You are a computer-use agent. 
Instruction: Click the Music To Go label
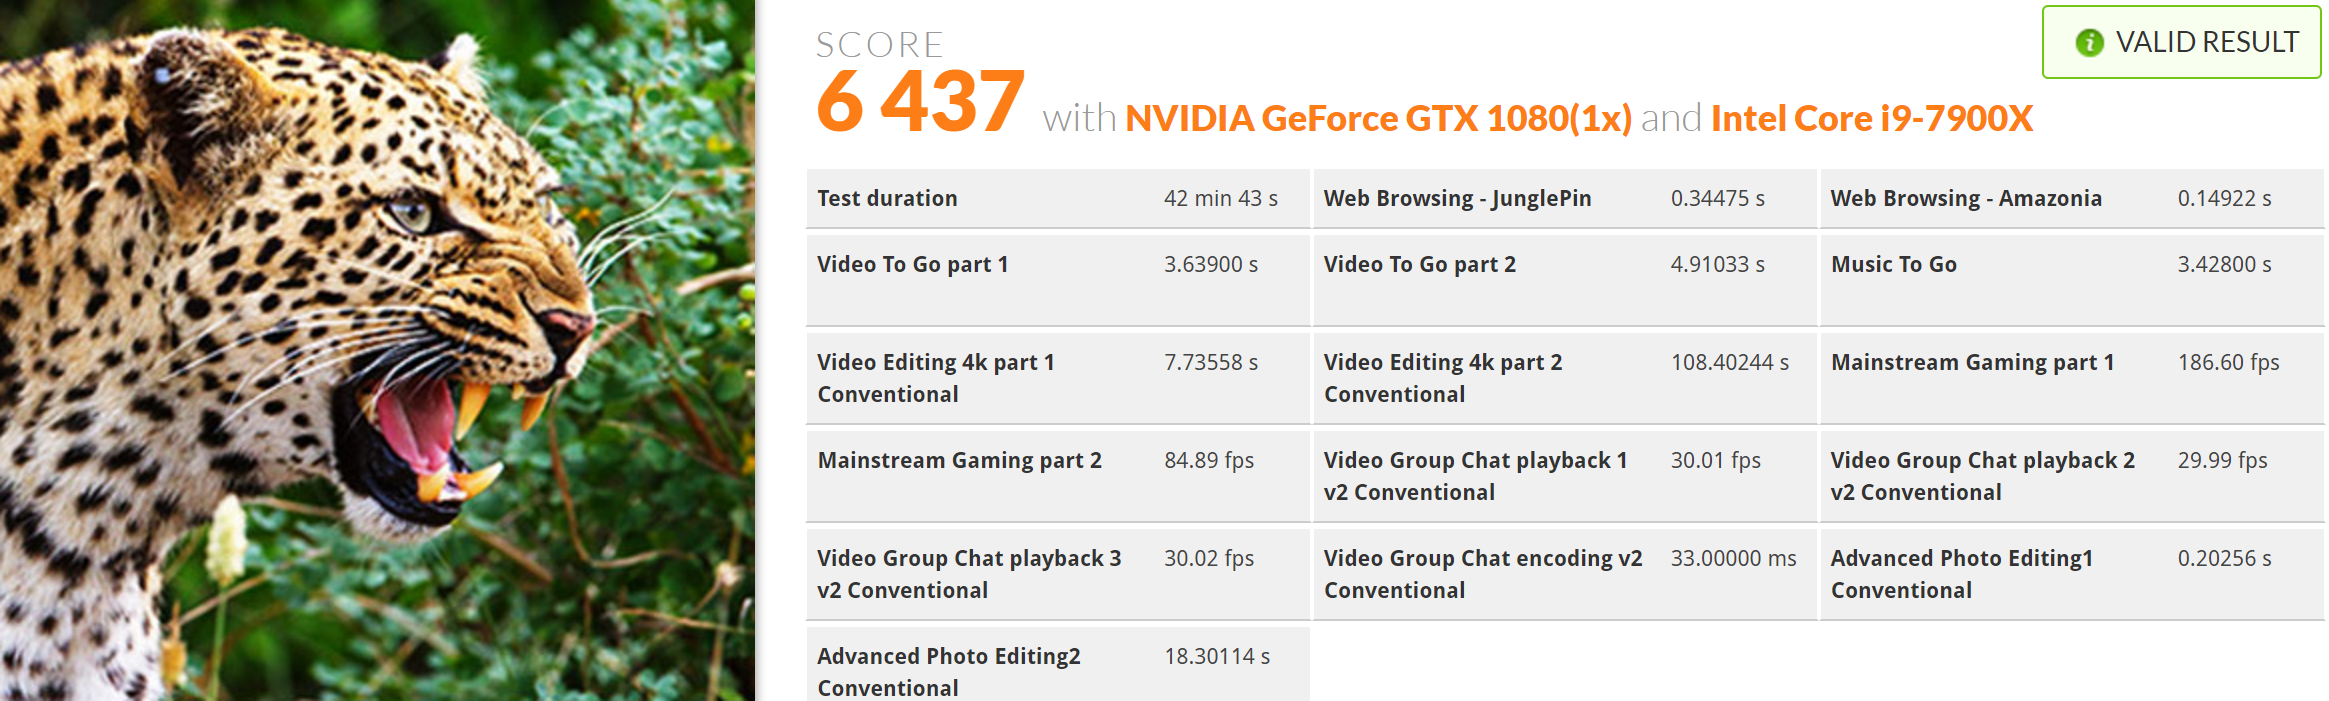tap(1893, 264)
